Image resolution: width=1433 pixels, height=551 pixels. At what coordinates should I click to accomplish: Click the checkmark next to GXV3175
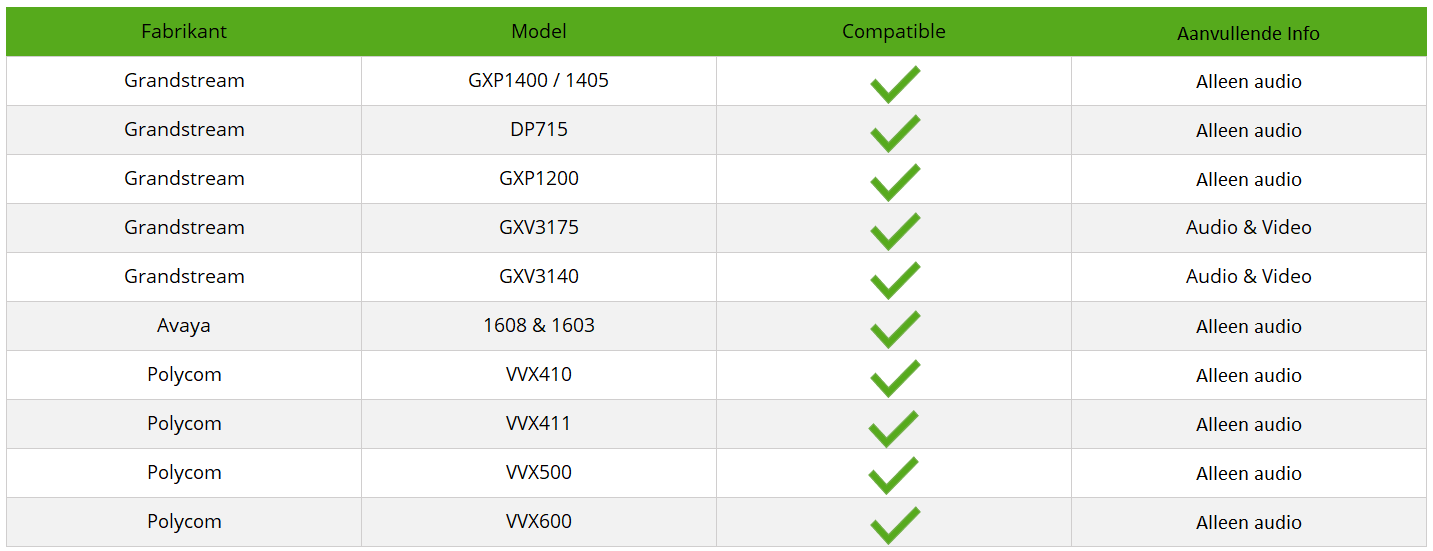tap(894, 230)
